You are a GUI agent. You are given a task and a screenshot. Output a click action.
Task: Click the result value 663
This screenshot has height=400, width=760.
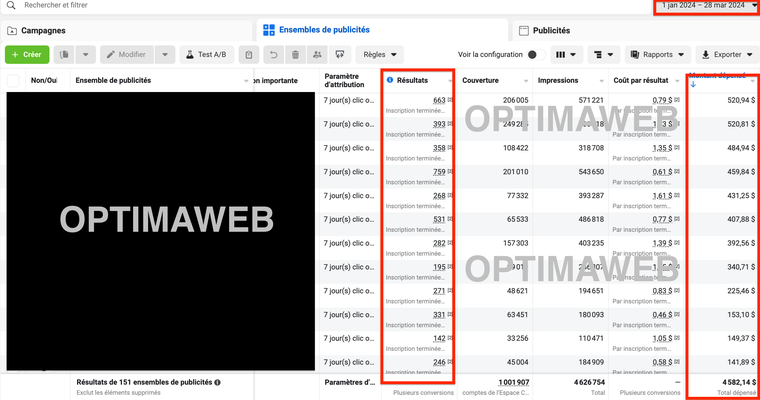439,100
